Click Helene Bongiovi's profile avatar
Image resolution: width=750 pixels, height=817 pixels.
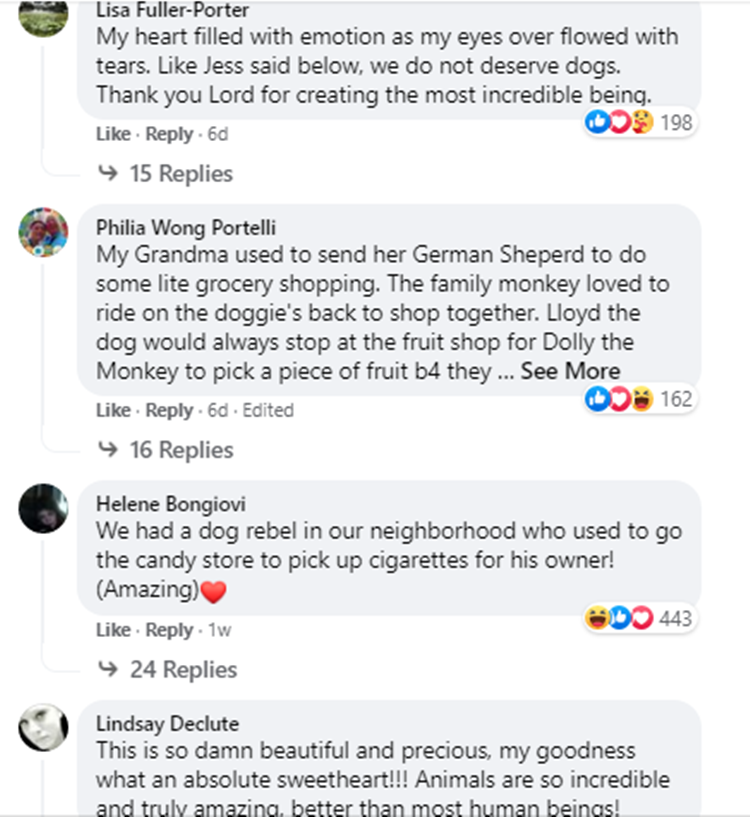click(44, 508)
